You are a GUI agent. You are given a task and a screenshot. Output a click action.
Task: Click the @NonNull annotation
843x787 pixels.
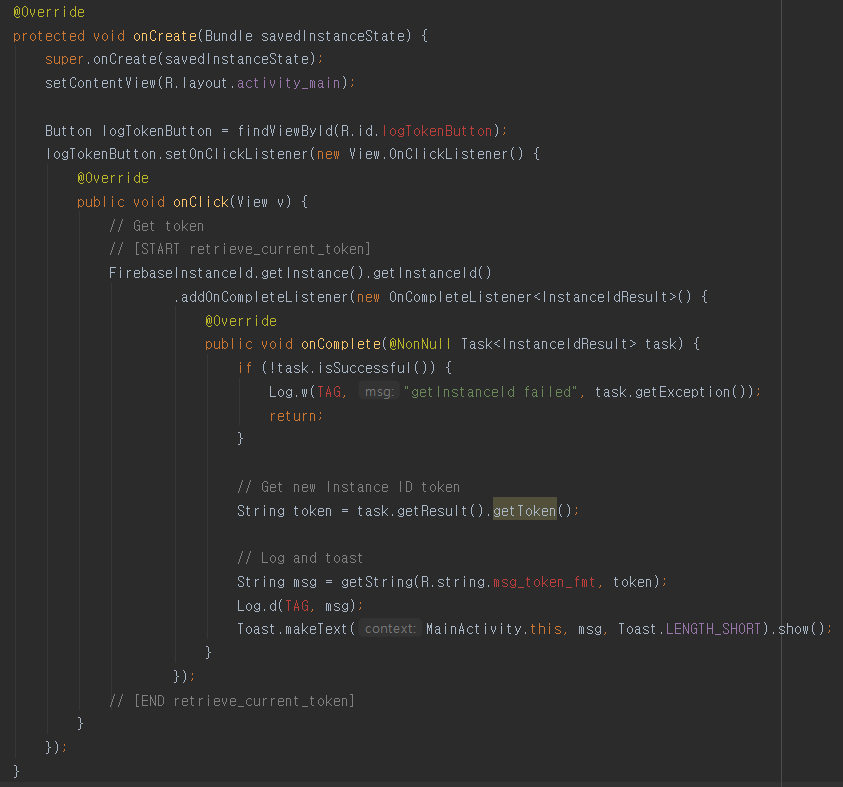tap(420, 344)
